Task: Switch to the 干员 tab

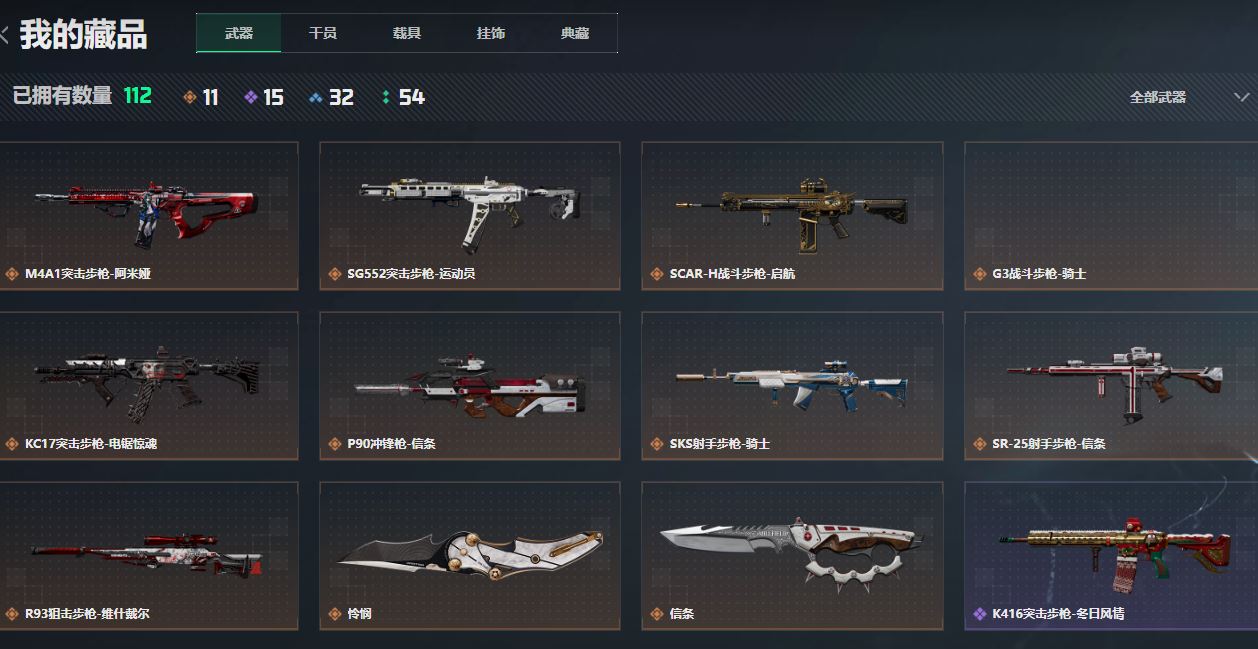Action: point(323,33)
